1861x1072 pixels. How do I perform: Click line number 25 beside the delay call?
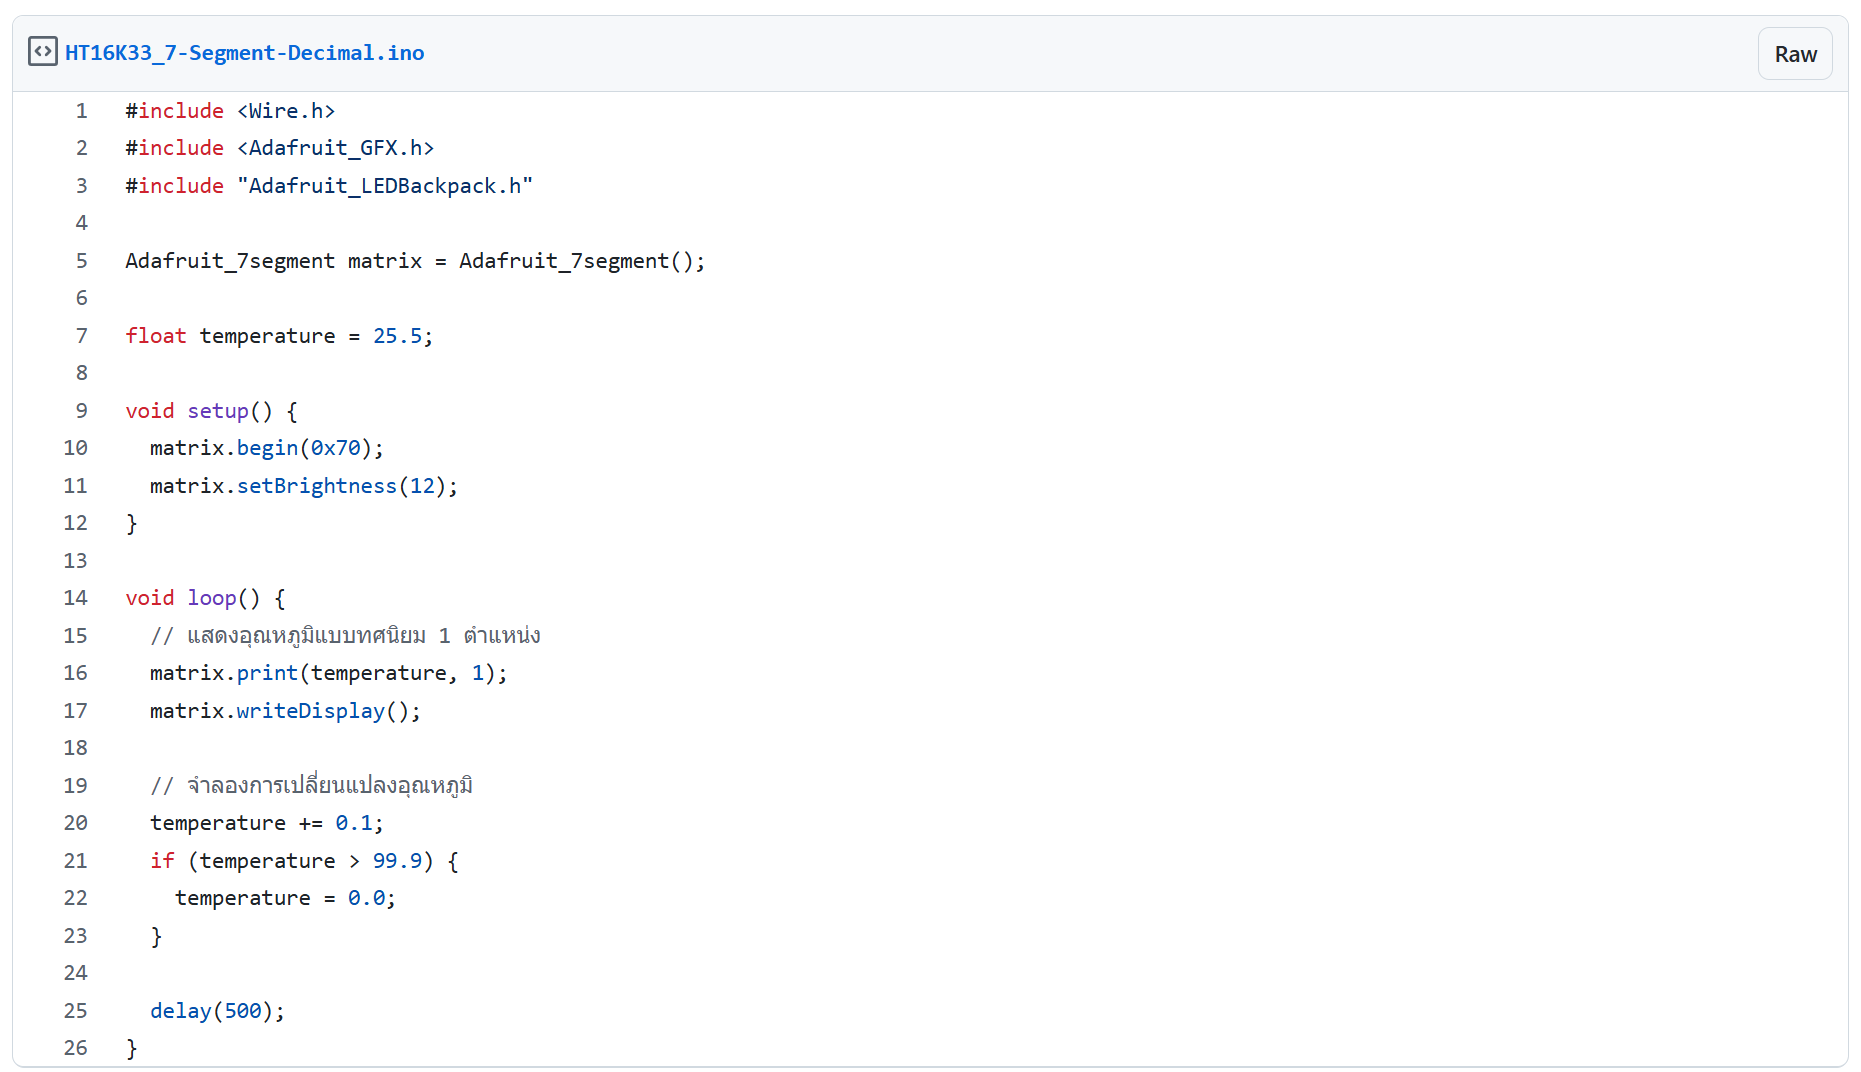pyautogui.click(x=76, y=1011)
